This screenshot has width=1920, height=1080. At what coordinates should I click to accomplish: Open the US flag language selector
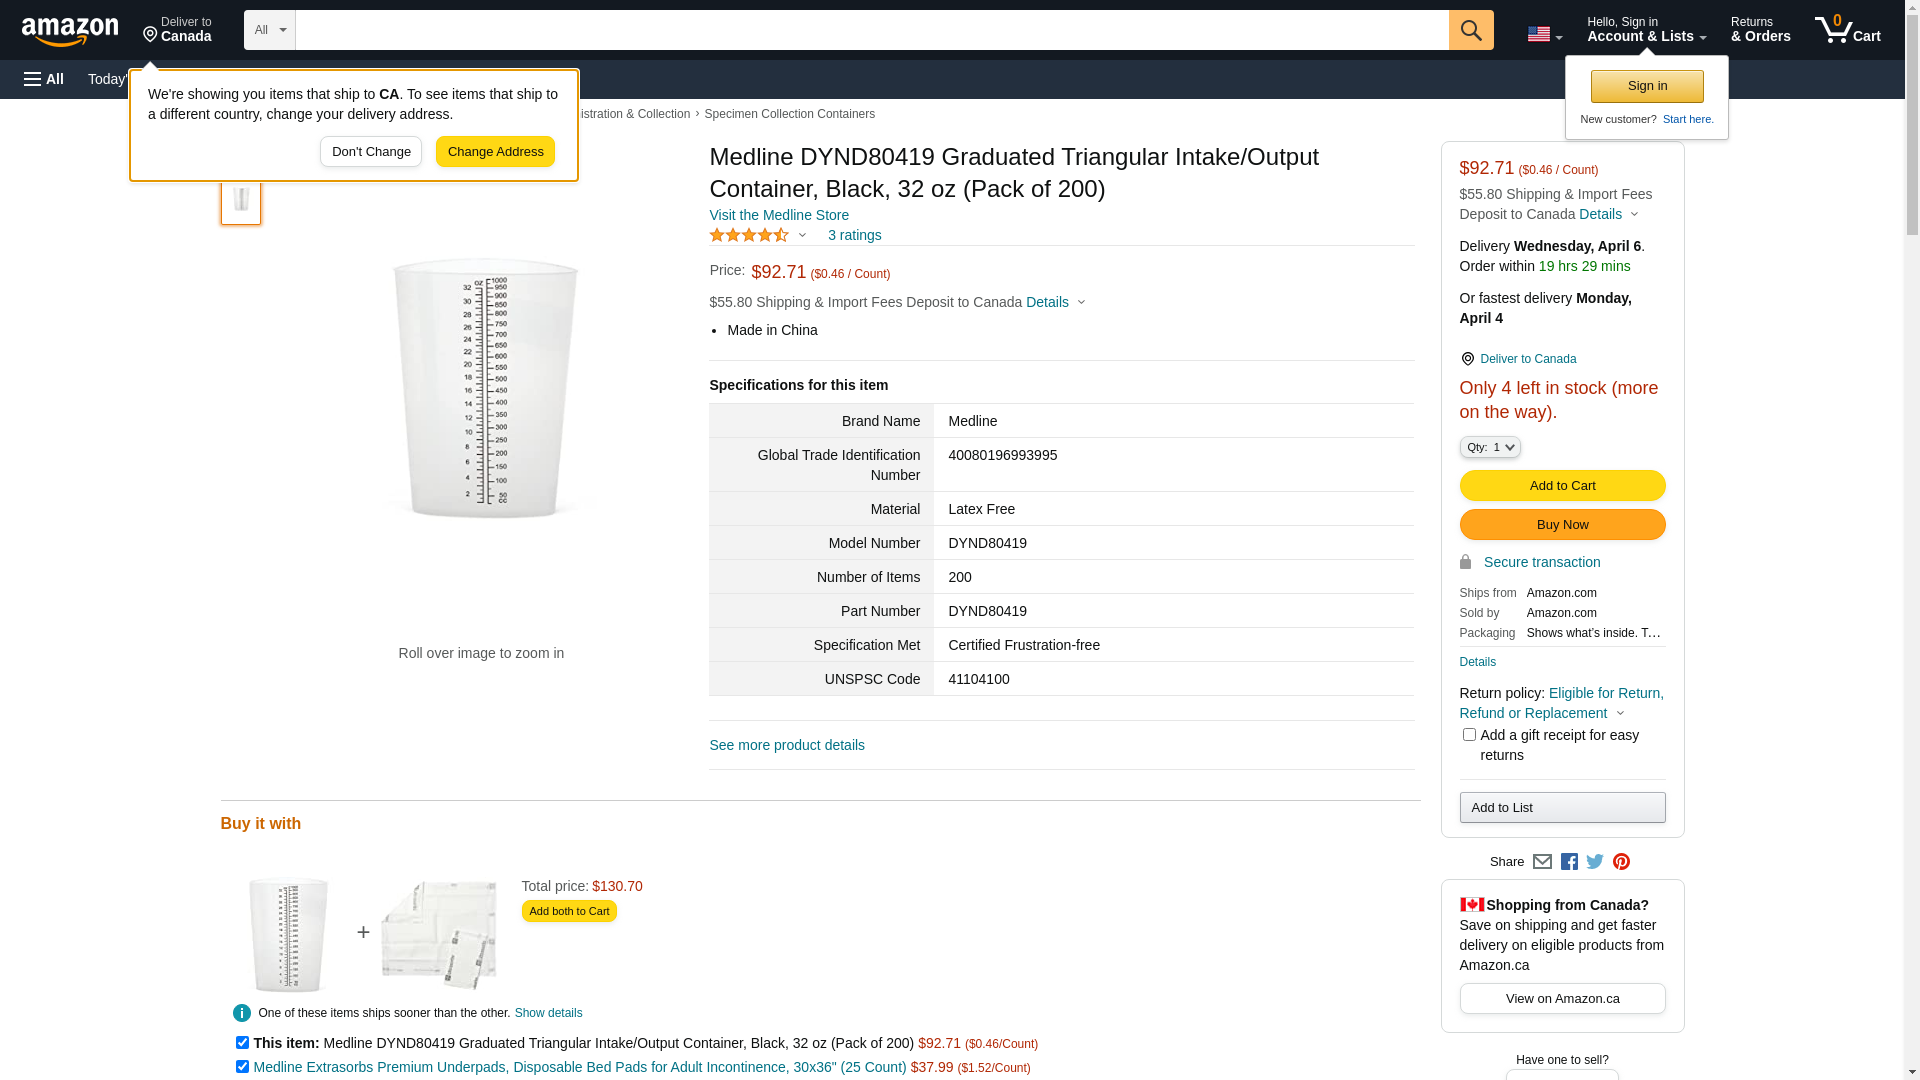(x=1544, y=34)
